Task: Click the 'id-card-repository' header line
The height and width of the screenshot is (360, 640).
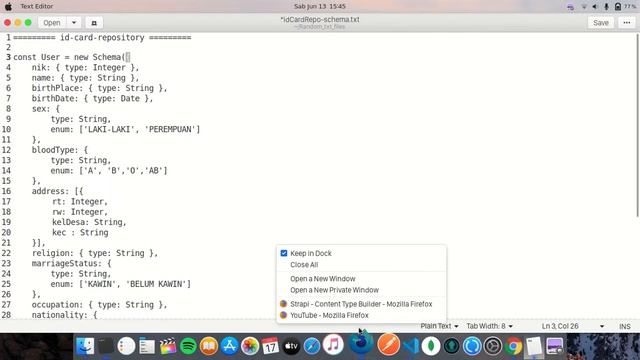Action: 102,38
